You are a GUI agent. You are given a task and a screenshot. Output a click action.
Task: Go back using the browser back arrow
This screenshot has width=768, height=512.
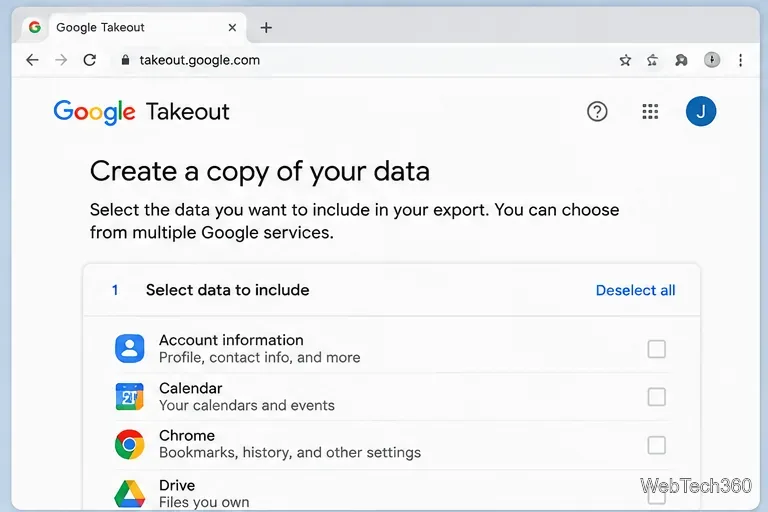click(x=32, y=60)
